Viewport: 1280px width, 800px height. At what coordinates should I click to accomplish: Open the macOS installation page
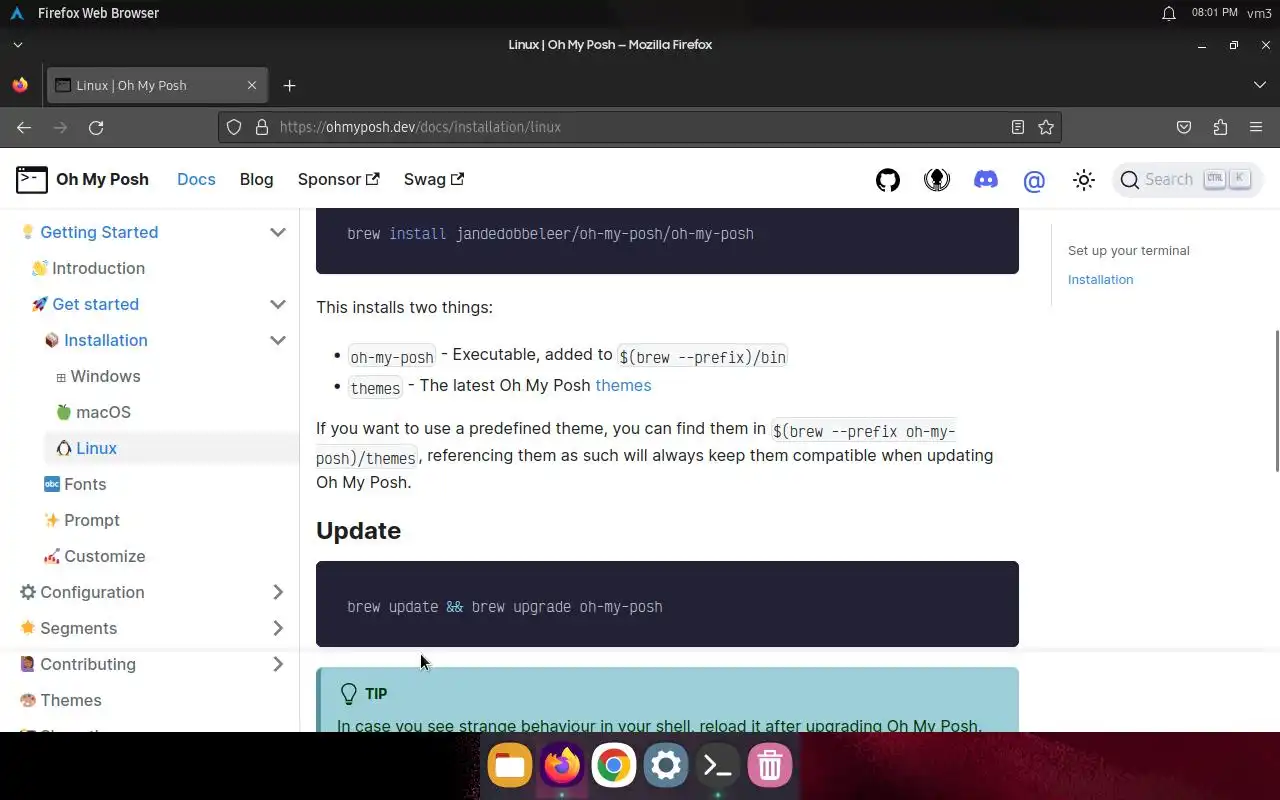(103, 412)
